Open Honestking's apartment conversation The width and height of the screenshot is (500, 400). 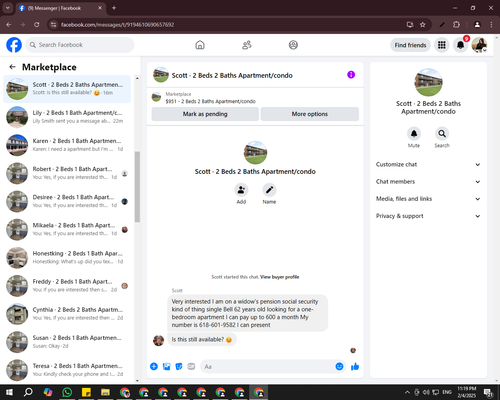pos(67,258)
